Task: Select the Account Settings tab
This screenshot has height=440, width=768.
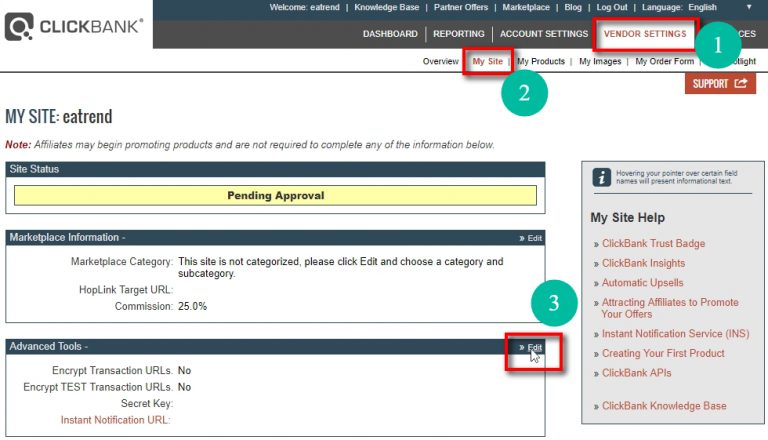Action: pyautogui.click(x=543, y=34)
